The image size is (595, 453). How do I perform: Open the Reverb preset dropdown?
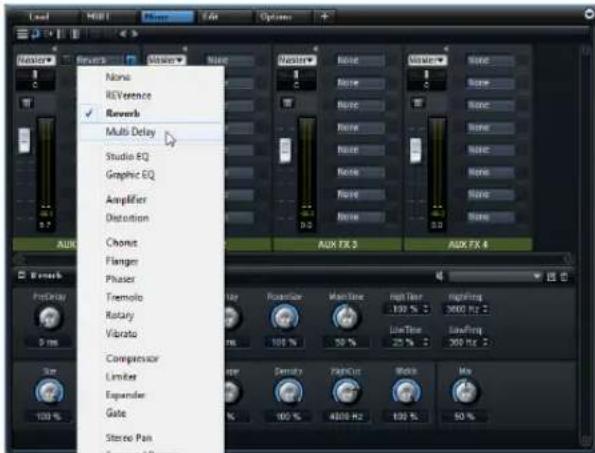(495, 276)
